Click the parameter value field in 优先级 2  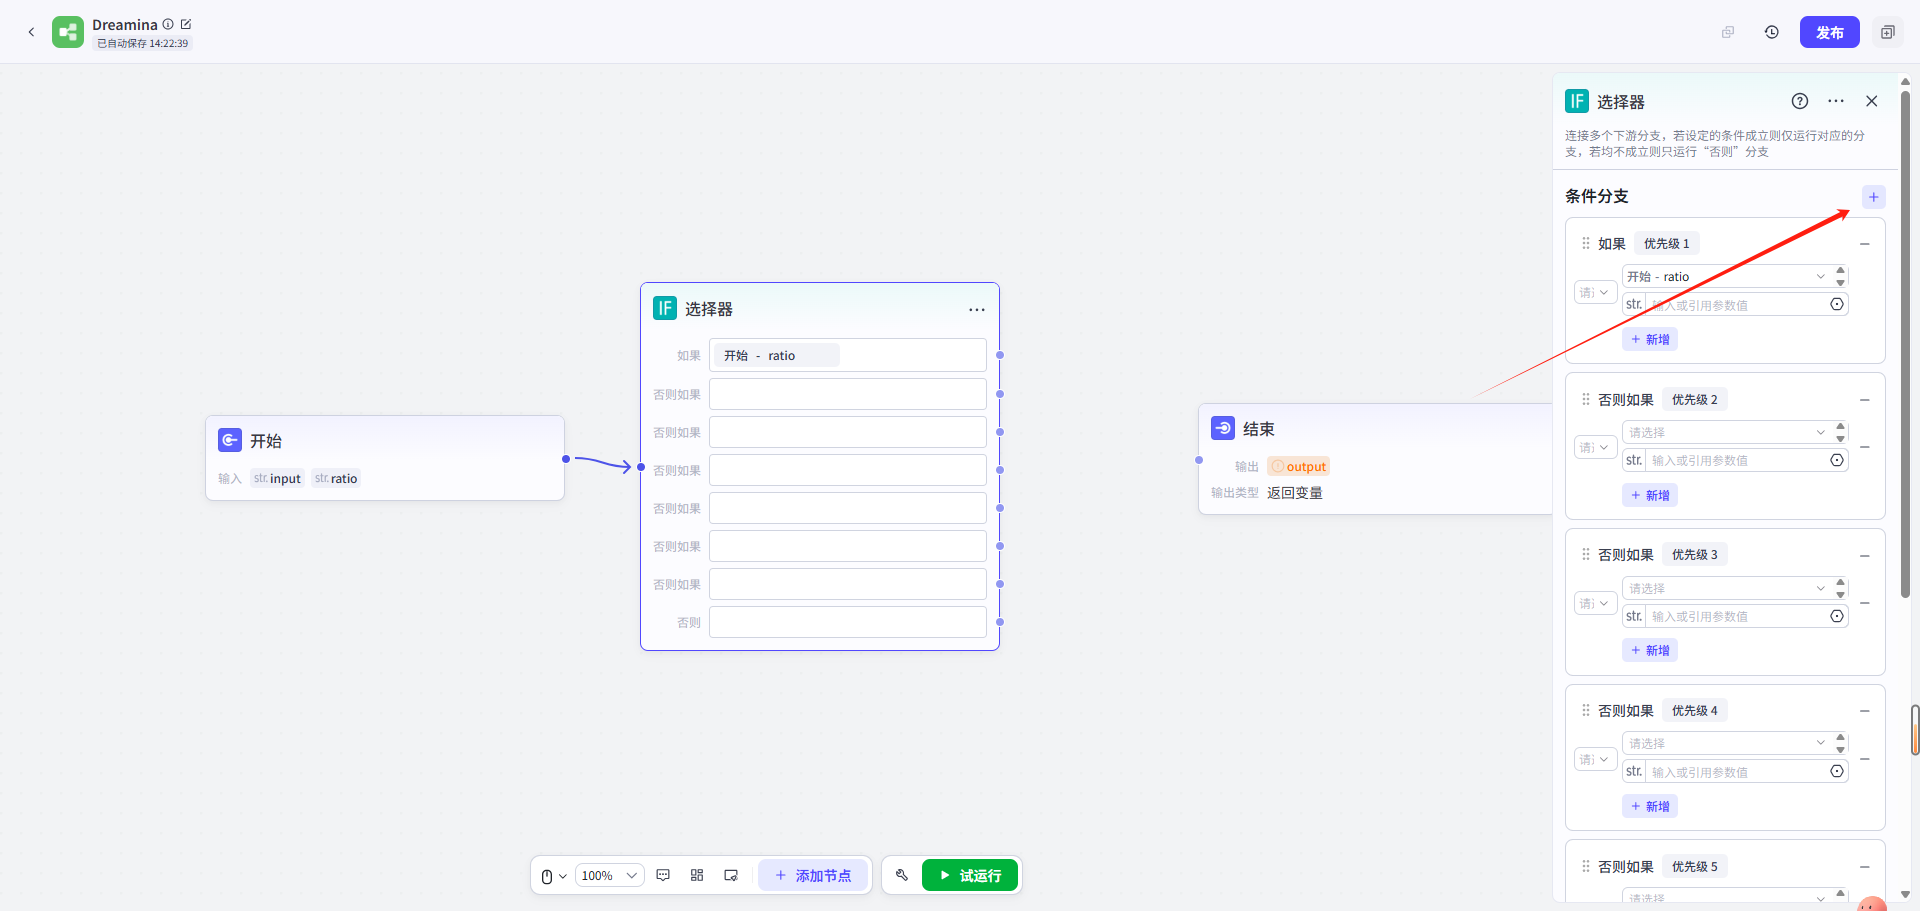click(x=1736, y=460)
